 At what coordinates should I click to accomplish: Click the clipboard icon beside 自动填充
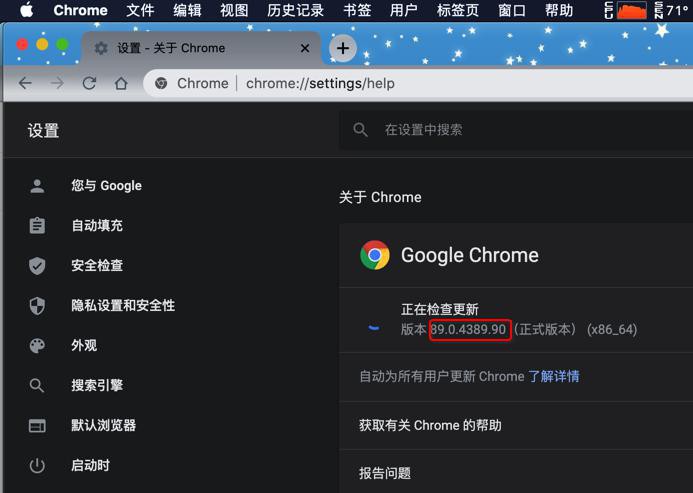pos(37,225)
